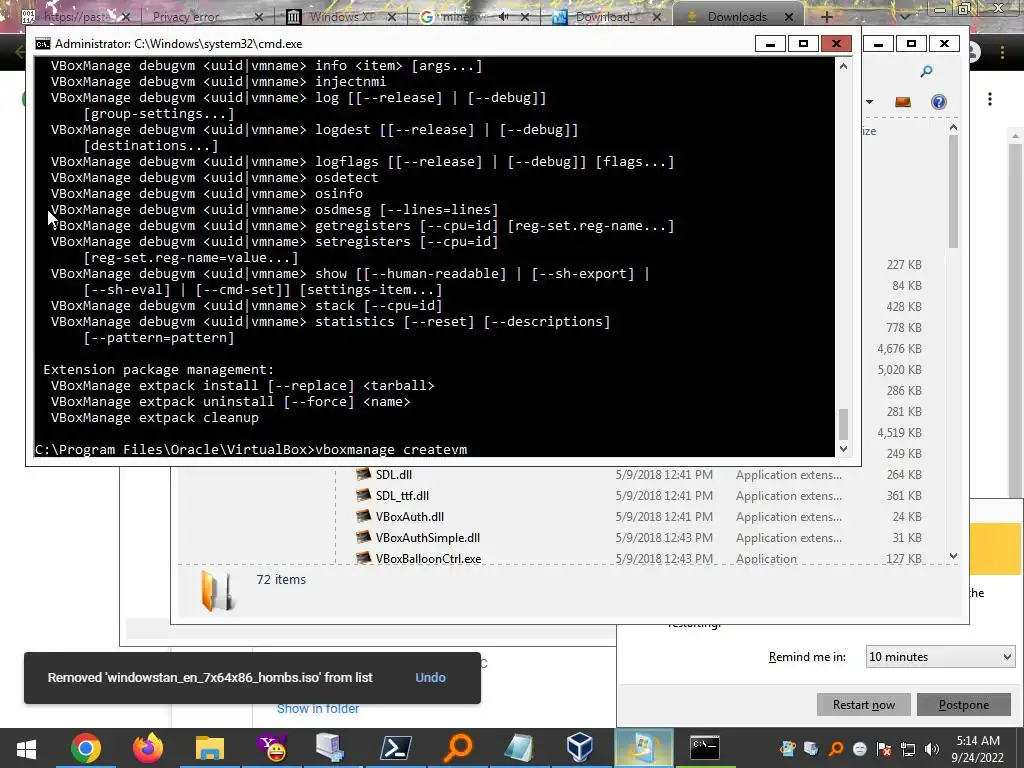The height and width of the screenshot is (768, 1024).
Task: Click the 361 KB size value of SDL_ttf.dll
Action: point(904,496)
